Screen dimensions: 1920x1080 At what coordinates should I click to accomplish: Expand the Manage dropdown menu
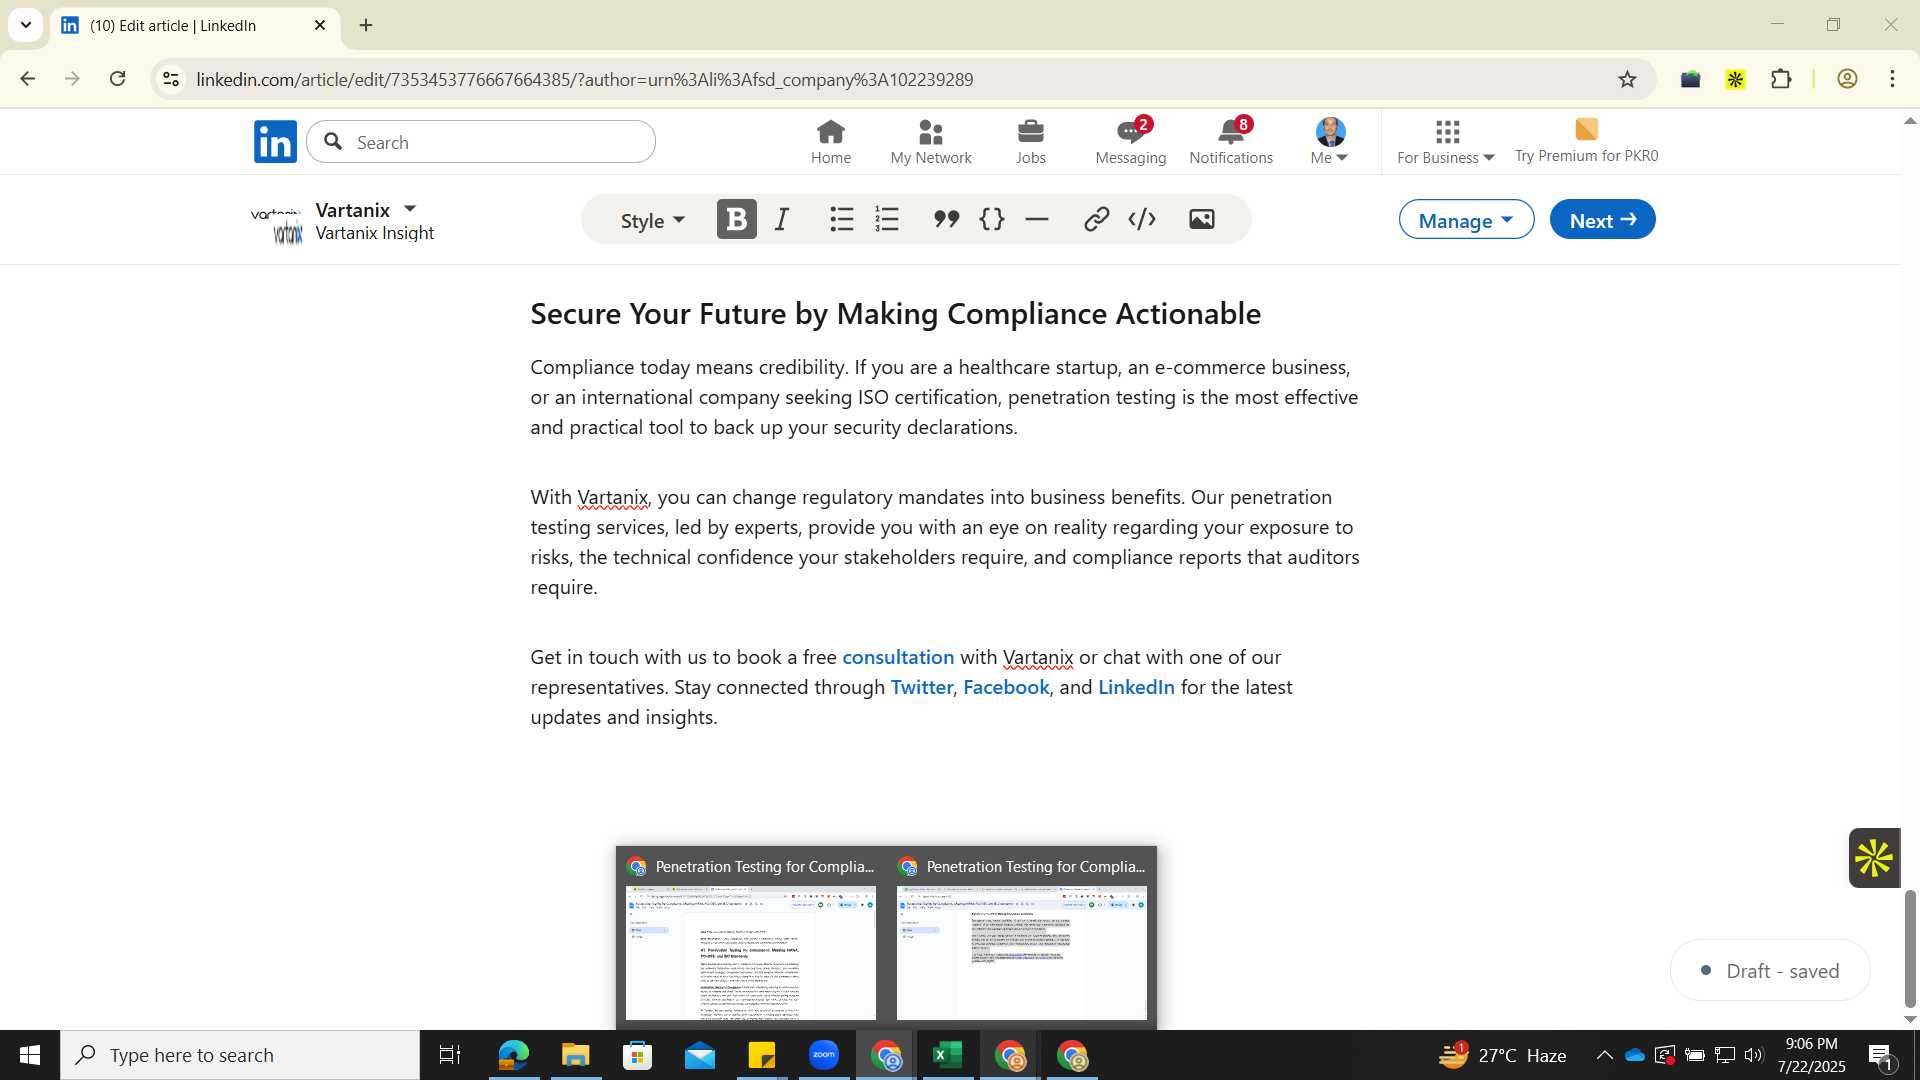(x=1466, y=219)
